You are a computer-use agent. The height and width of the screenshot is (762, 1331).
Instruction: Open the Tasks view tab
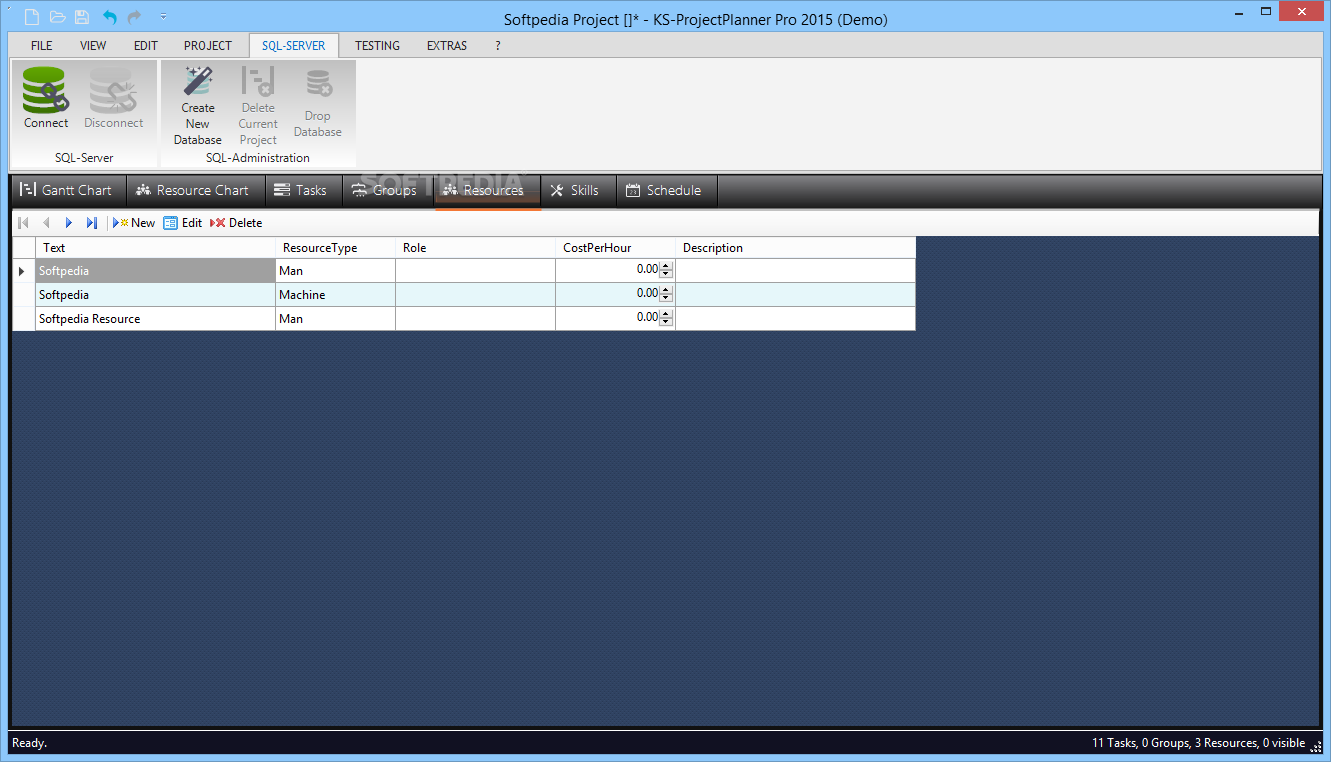(x=303, y=190)
